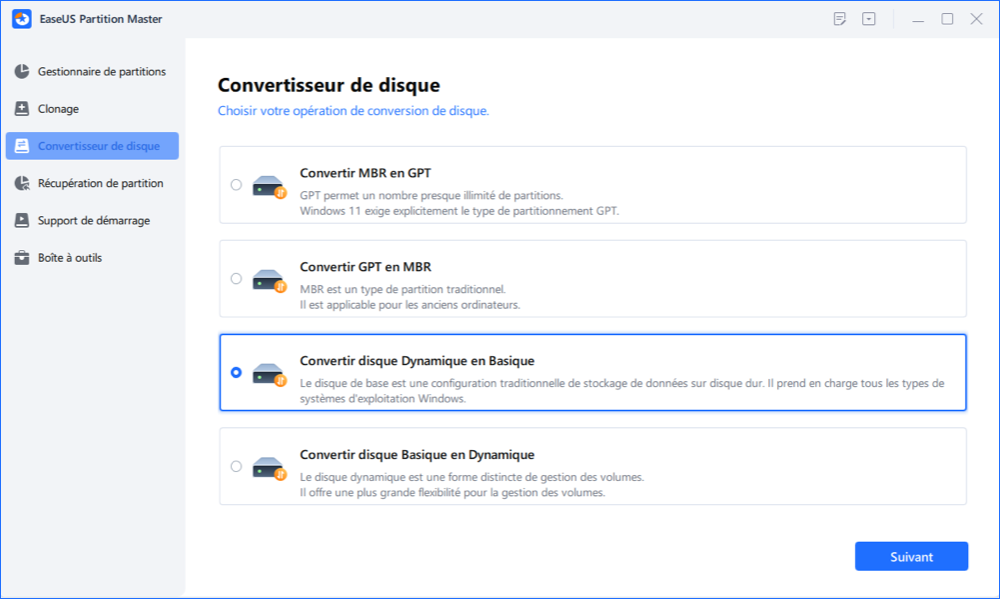Open Gestionnaire de partitions in the sidebar
The width and height of the screenshot is (1000, 599).
(101, 72)
